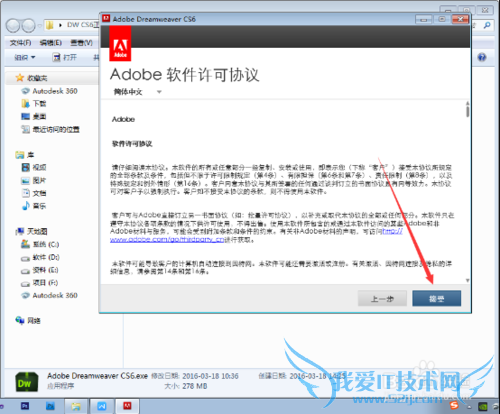Select 软件 (D:) drive

point(40,257)
